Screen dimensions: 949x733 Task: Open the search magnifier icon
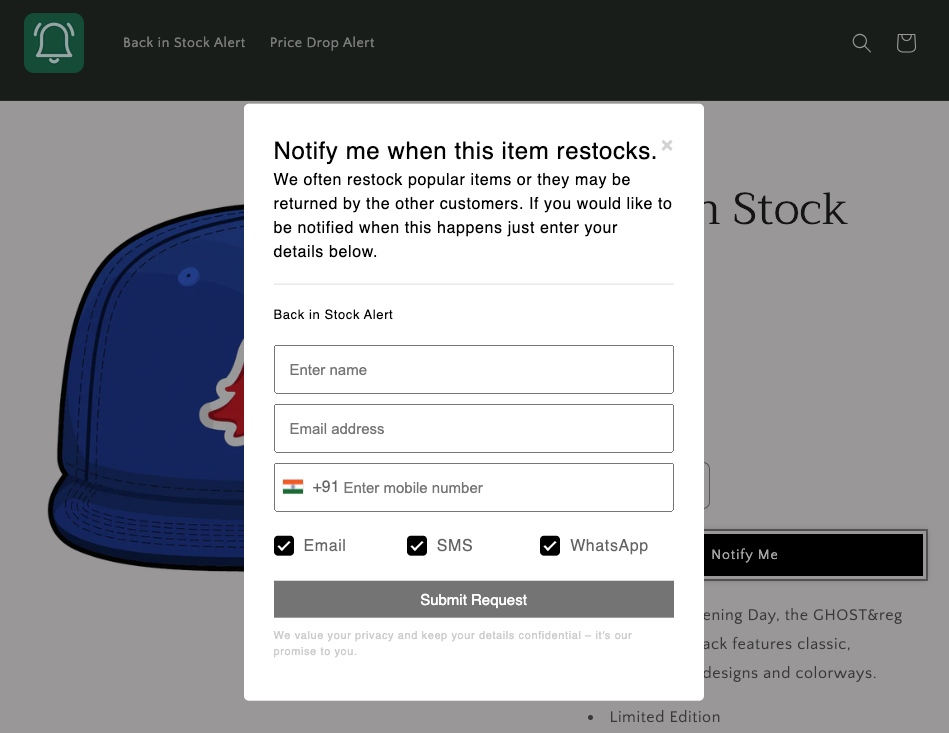coord(861,43)
